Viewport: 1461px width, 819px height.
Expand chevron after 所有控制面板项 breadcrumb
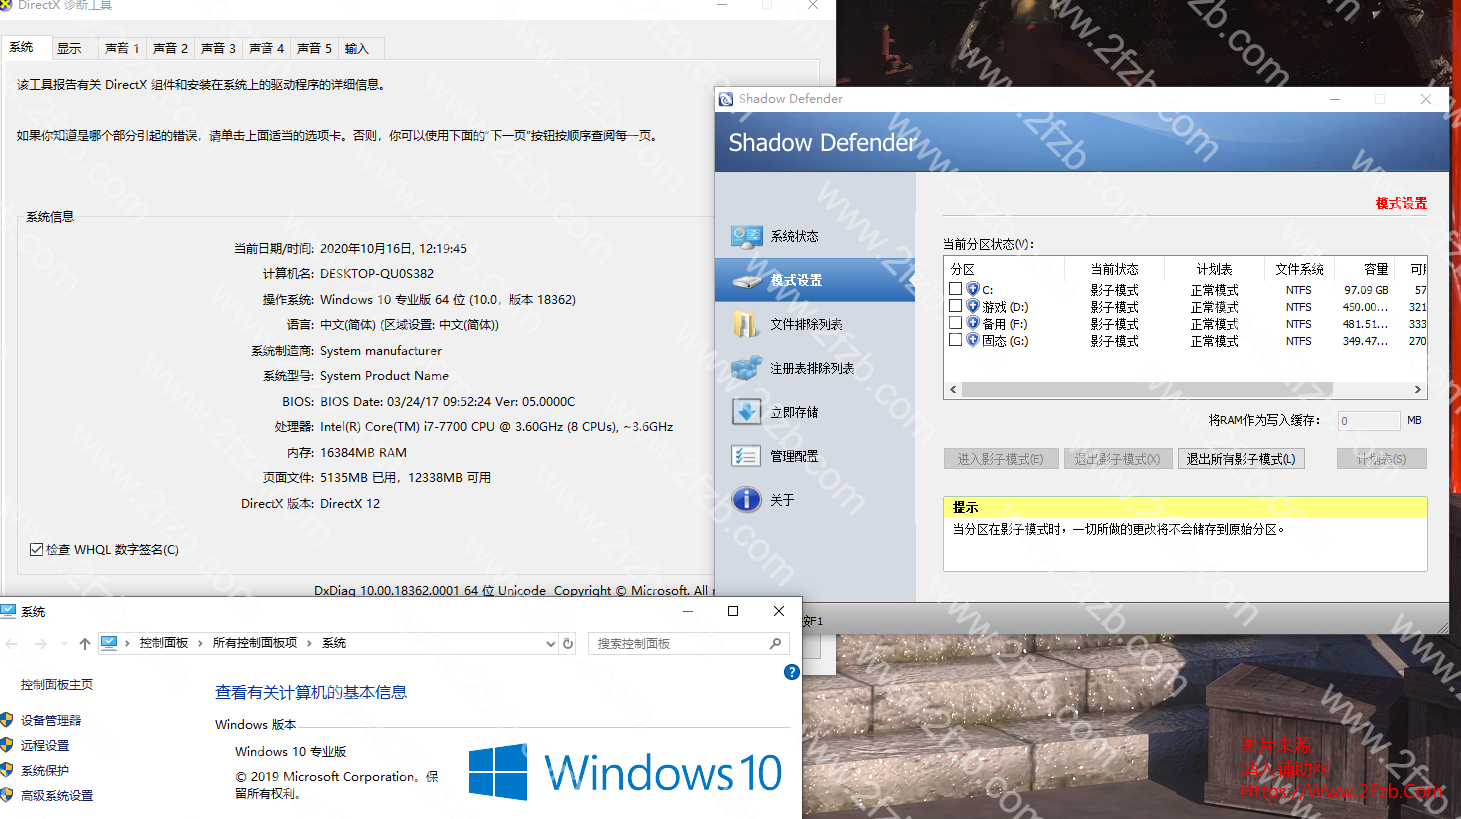point(310,643)
